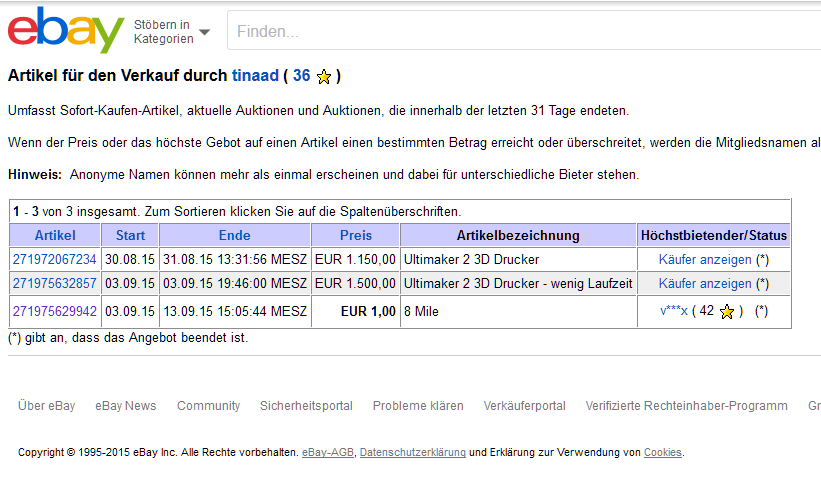Image resolution: width=821 pixels, height=478 pixels.
Task: Click the star icon next to seller rating 36
Action: 324,77
